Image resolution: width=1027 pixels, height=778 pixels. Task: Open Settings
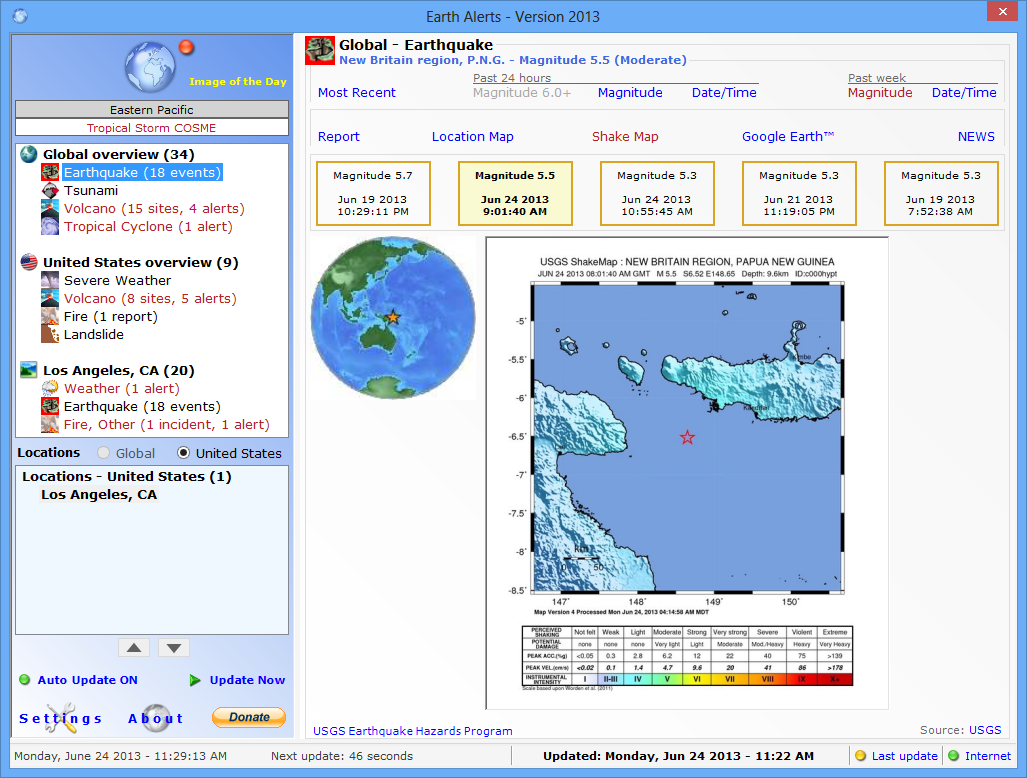60,718
